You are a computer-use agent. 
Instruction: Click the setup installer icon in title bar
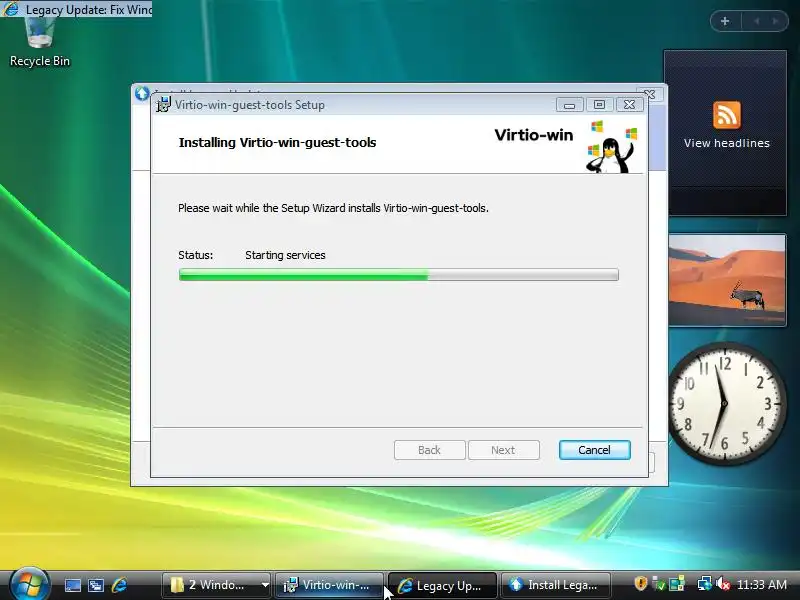pyautogui.click(x=163, y=105)
